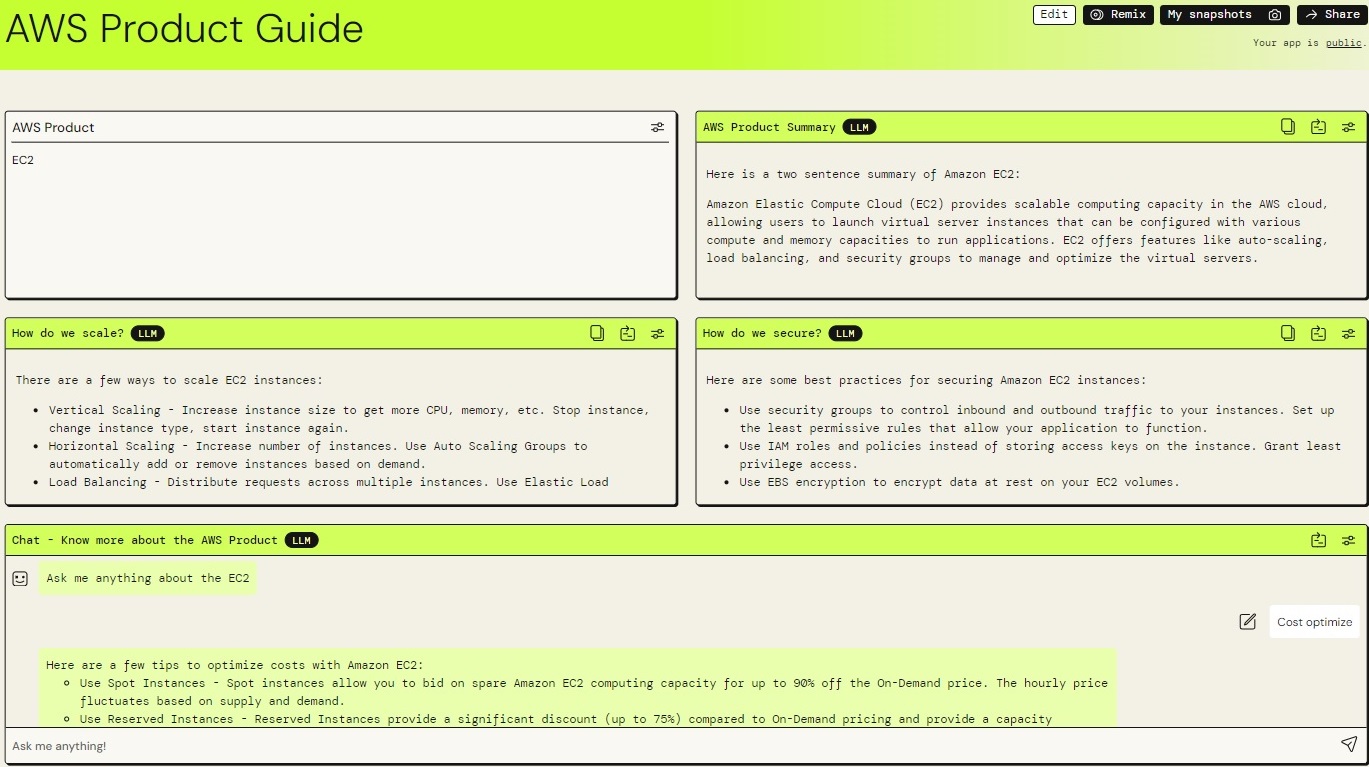Click the LLM badge in Chat header
This screenshot has height=767, width=1369.
pyautogui.click(x=301, y=540)
